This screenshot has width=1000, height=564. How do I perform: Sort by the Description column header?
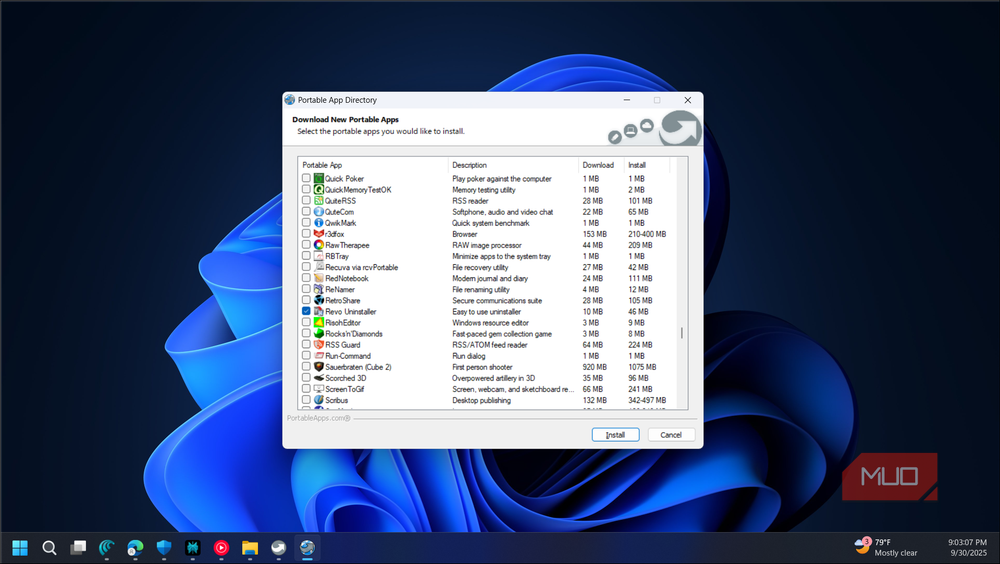[513, 165]
